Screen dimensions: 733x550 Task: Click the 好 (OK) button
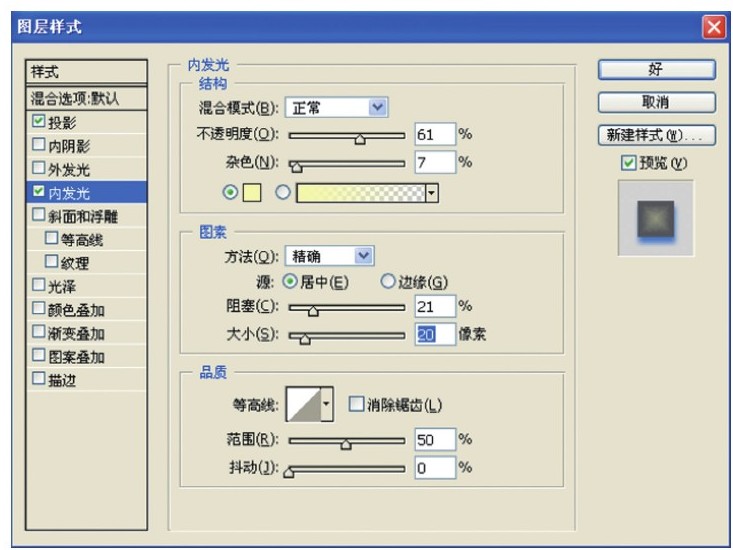656,70
